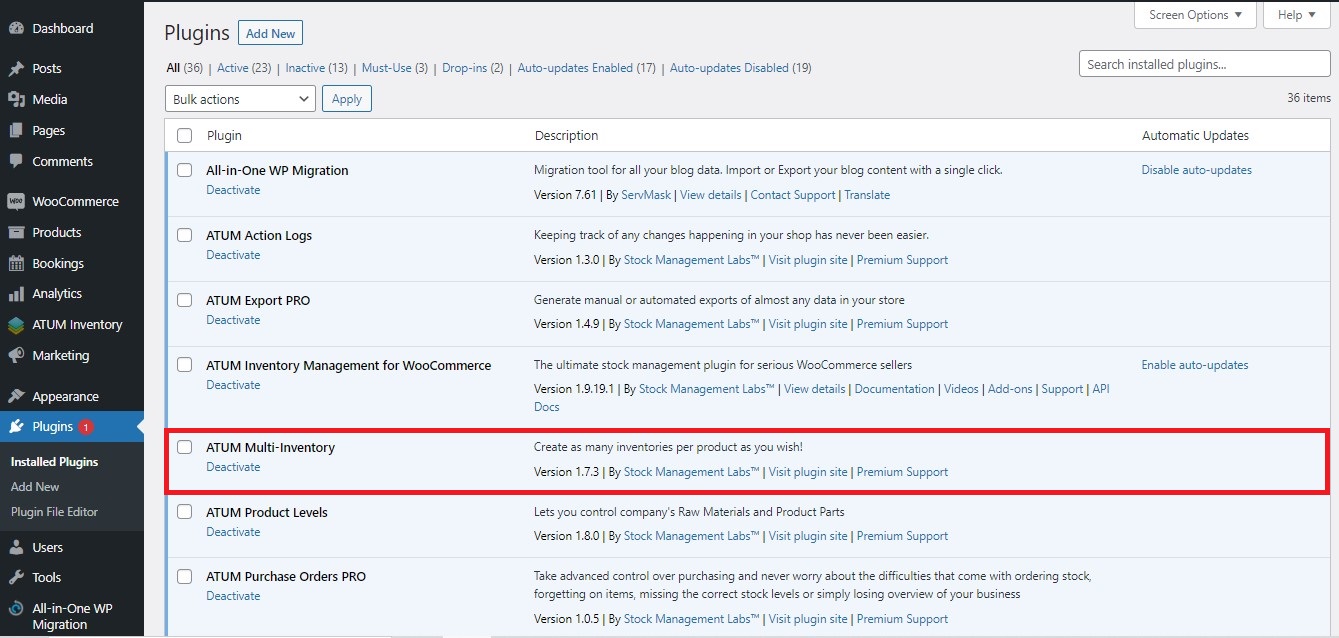
Task: Deactivate the ATUM Product Levels plugin
Action: (233, 532)
